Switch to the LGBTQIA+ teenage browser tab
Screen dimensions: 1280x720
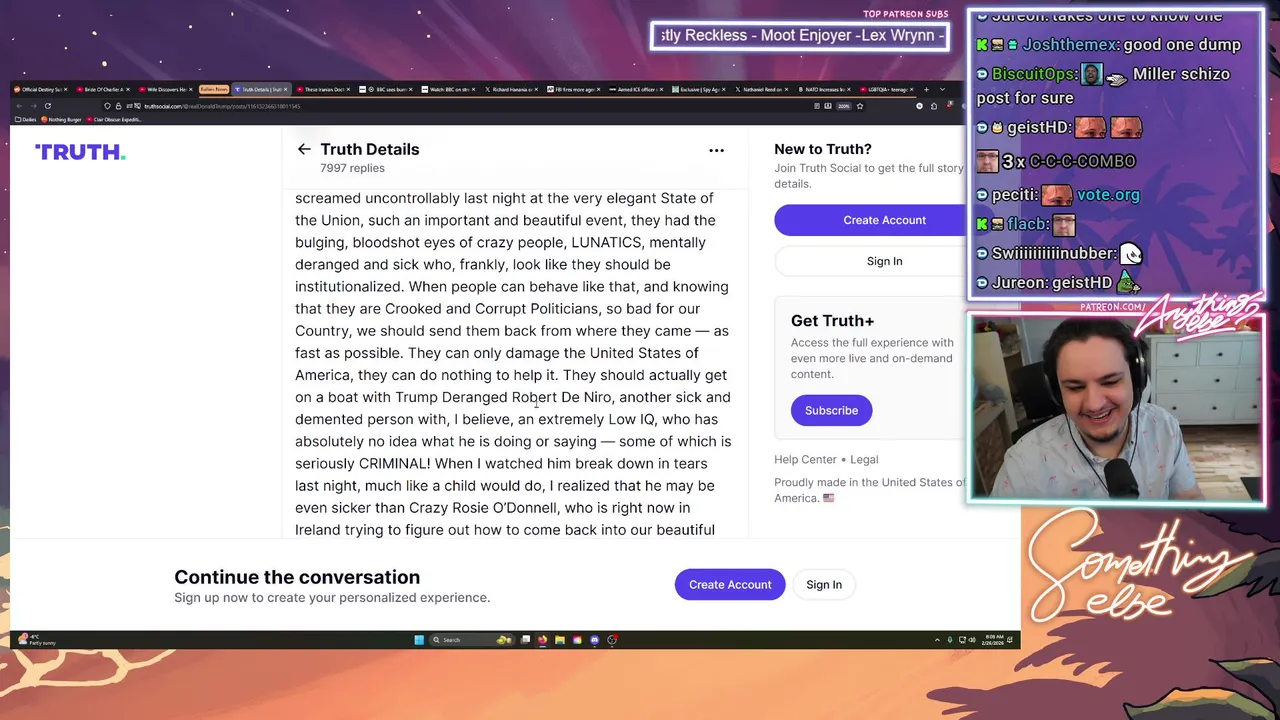click(886, 89)
